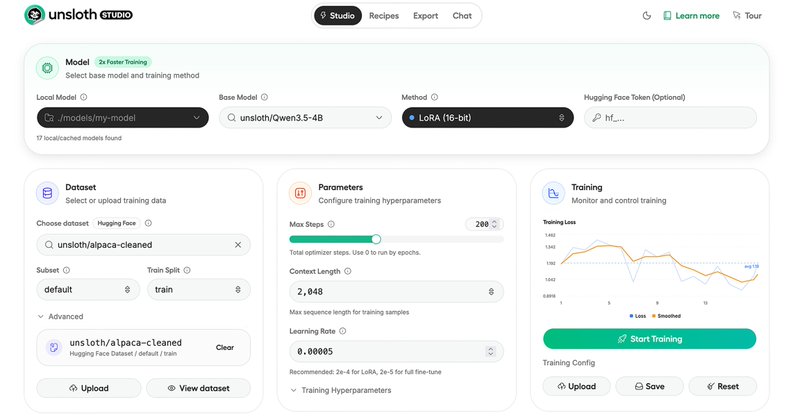Click 'Max sequence length for training samples' text
This screenshot has width=800, height=419.
click(x=349, y=312)
